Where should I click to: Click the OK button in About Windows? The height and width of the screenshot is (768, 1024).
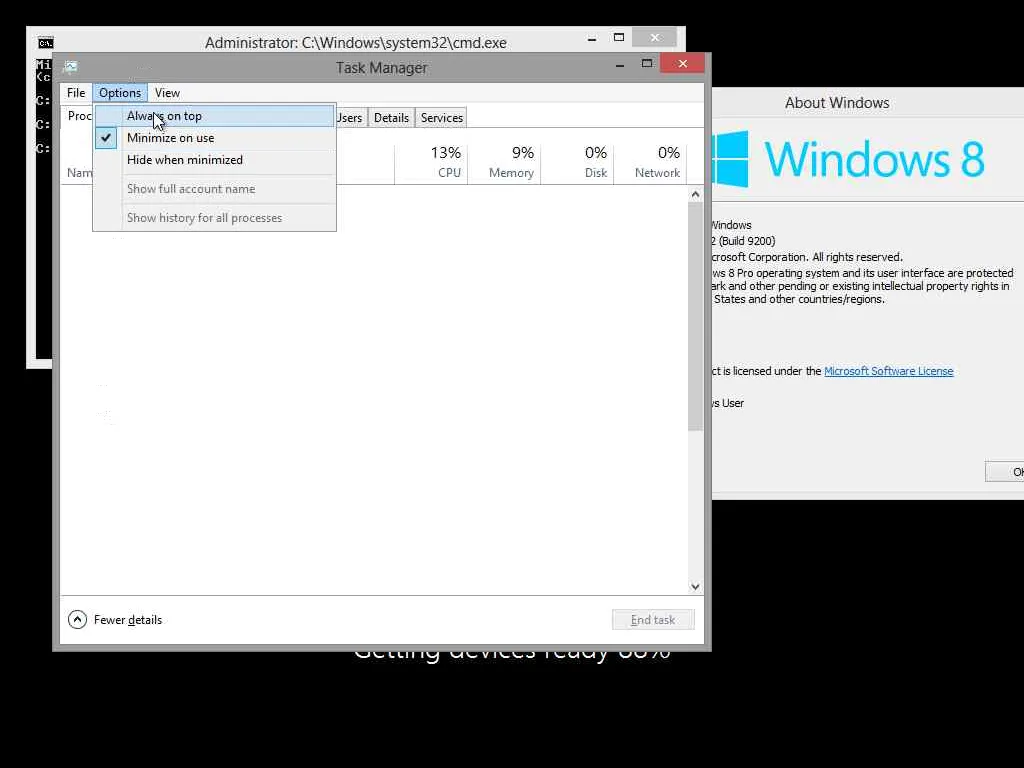1005,472
